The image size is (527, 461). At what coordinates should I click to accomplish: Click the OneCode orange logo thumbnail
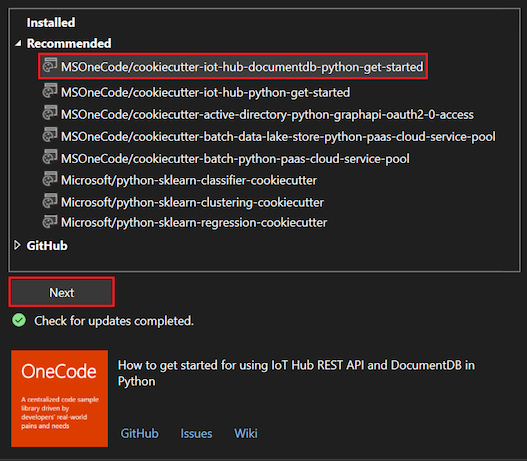coord(59,399)
